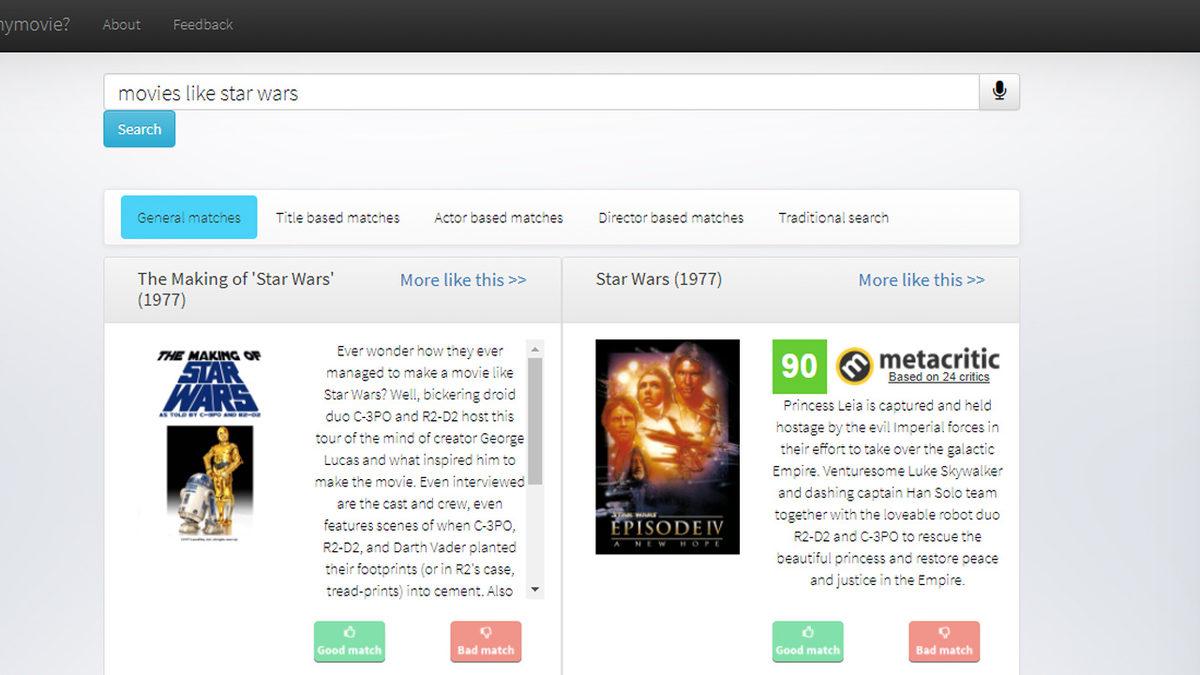Open the About page link

click(121, 25)
